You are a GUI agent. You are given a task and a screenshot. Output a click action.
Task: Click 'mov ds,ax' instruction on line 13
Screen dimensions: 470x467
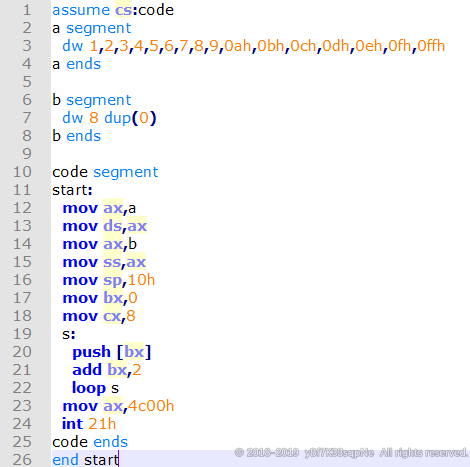(105, 226)
